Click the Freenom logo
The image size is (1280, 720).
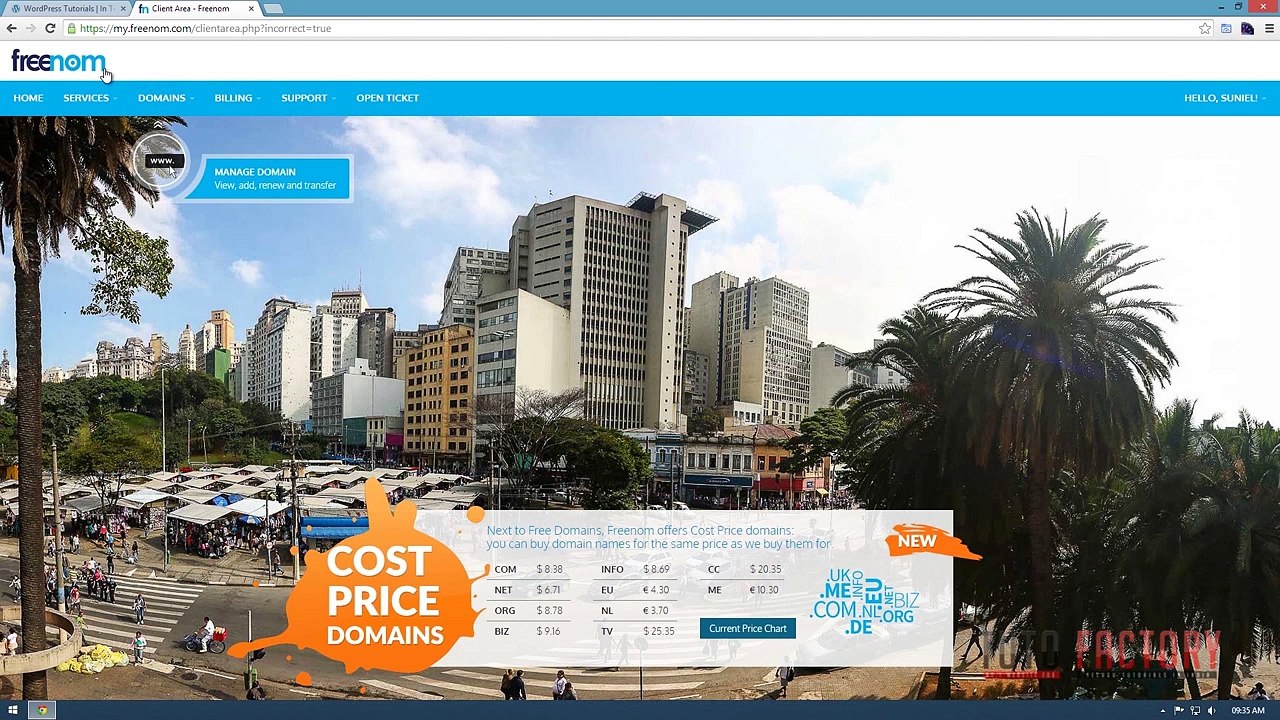point(58,62)
